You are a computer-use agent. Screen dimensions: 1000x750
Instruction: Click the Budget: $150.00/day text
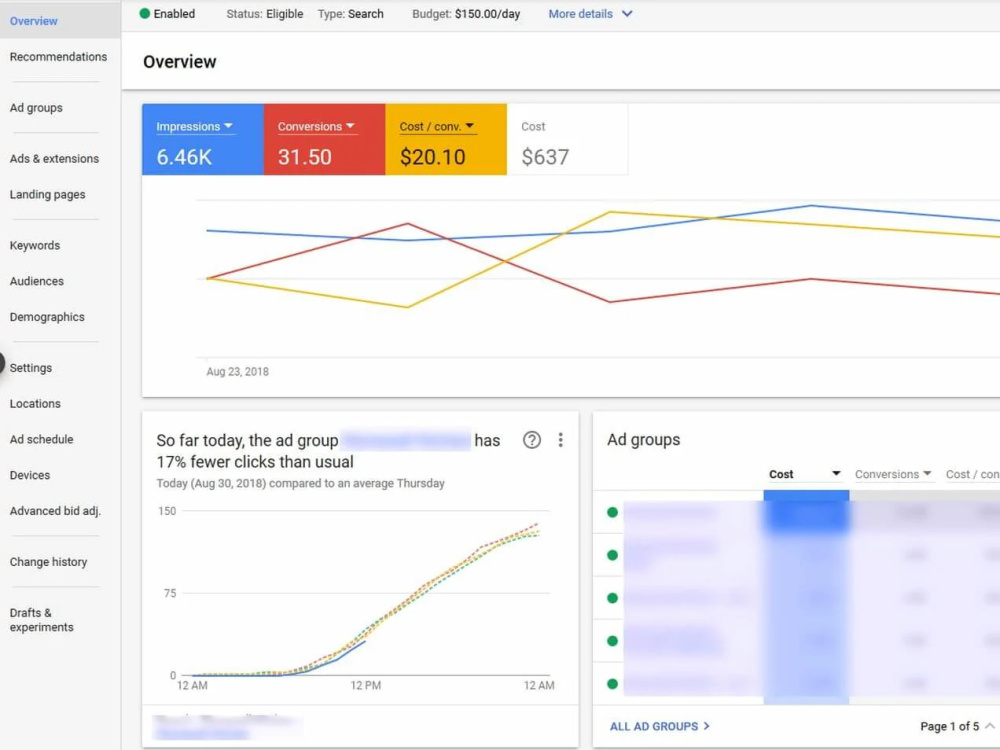pyautogui.click(x=466, y=13)
